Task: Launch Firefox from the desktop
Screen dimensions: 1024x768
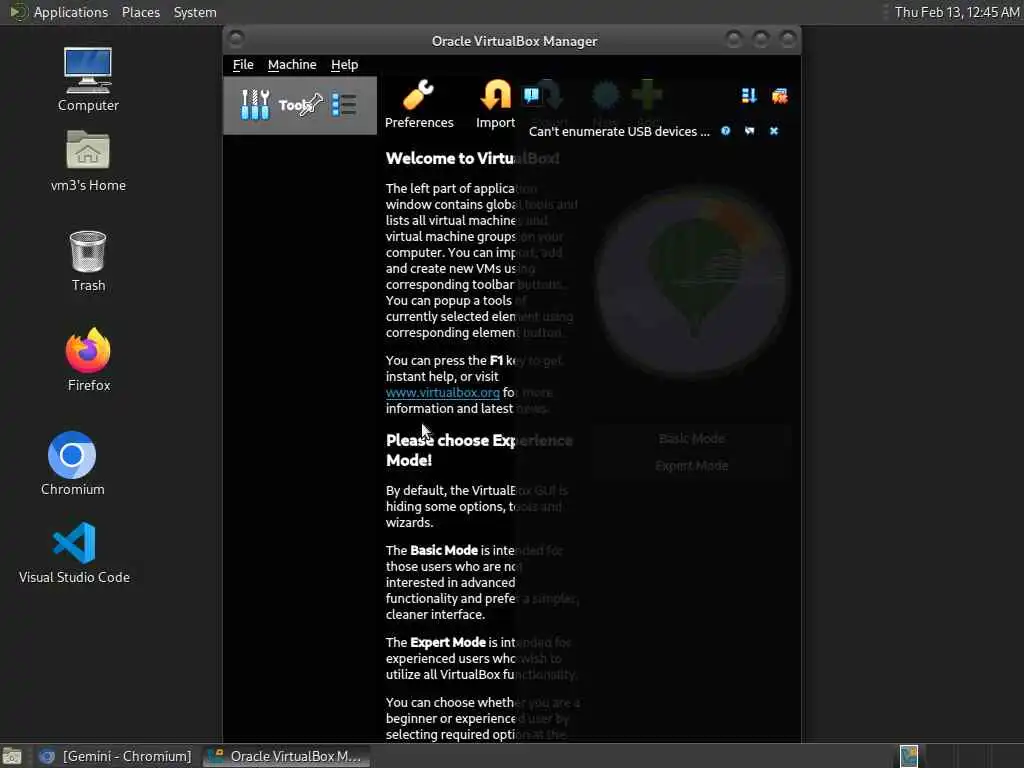Action: pos(88,360)
